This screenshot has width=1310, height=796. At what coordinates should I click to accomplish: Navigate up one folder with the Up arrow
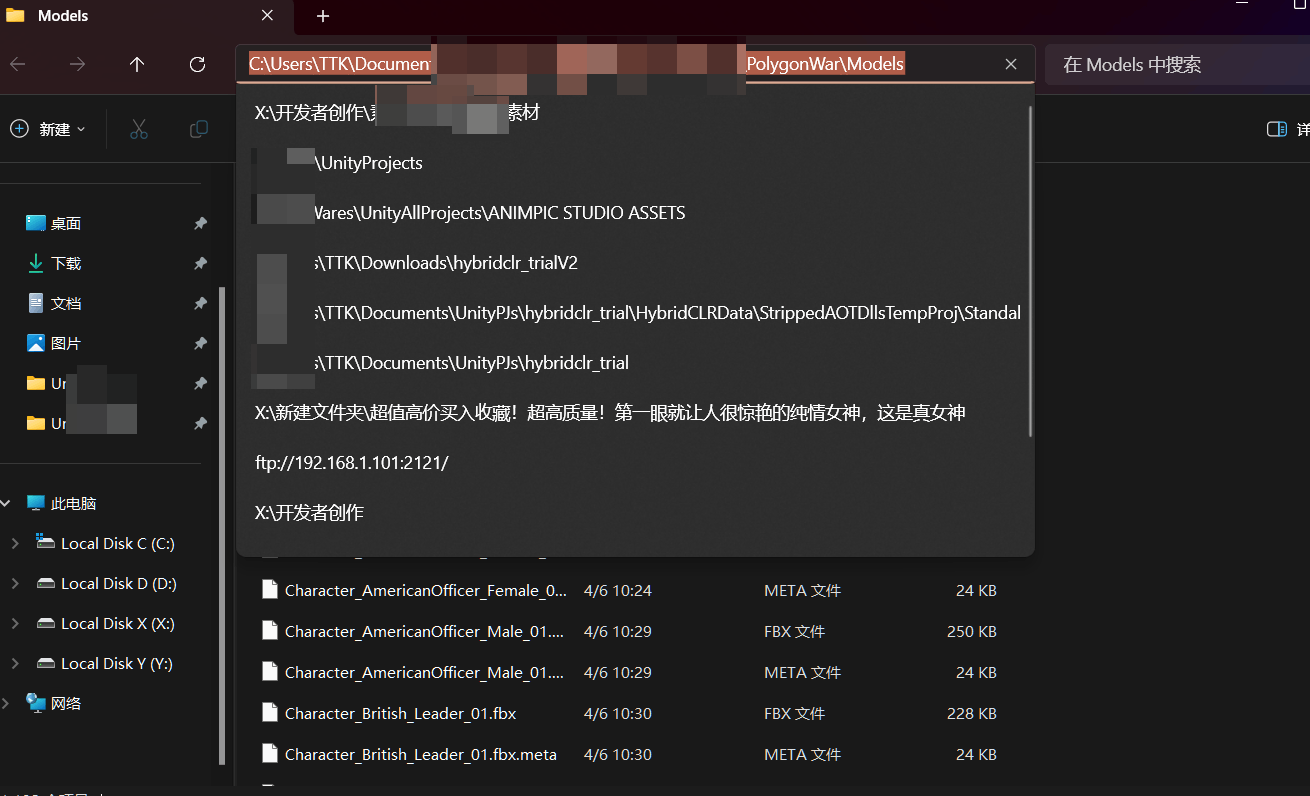coord(137,64)
